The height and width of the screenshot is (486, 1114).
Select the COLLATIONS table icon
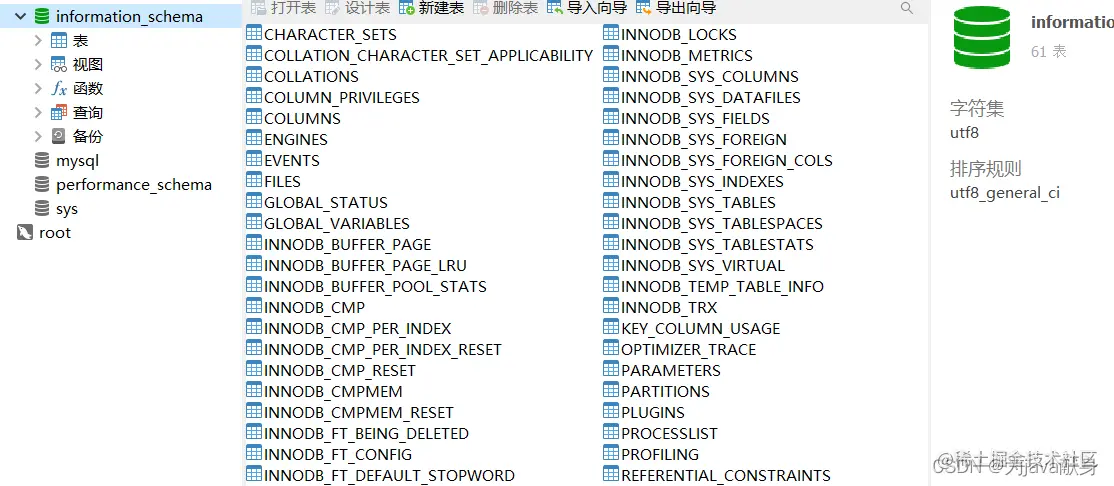[x=254, y=76]
